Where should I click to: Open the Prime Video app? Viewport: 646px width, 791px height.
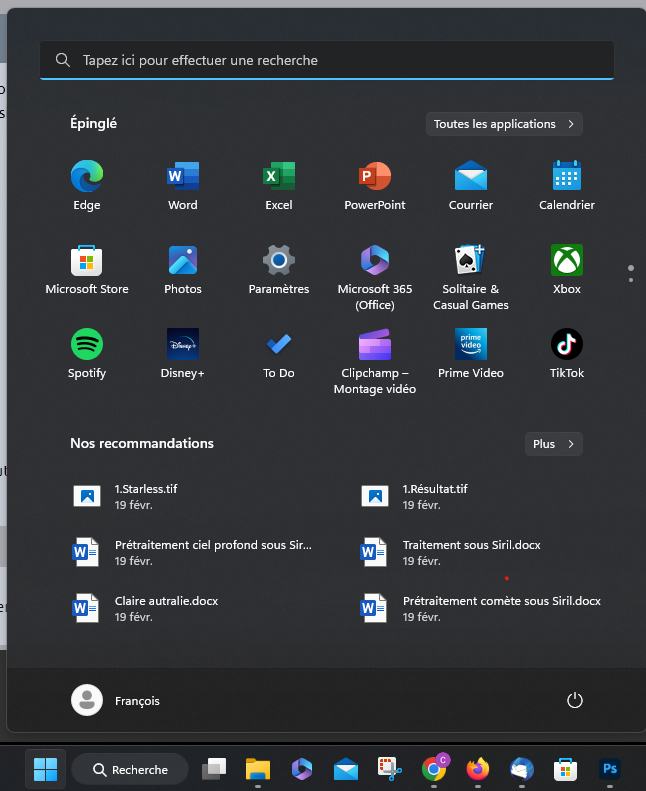click(x=471, y=354)
